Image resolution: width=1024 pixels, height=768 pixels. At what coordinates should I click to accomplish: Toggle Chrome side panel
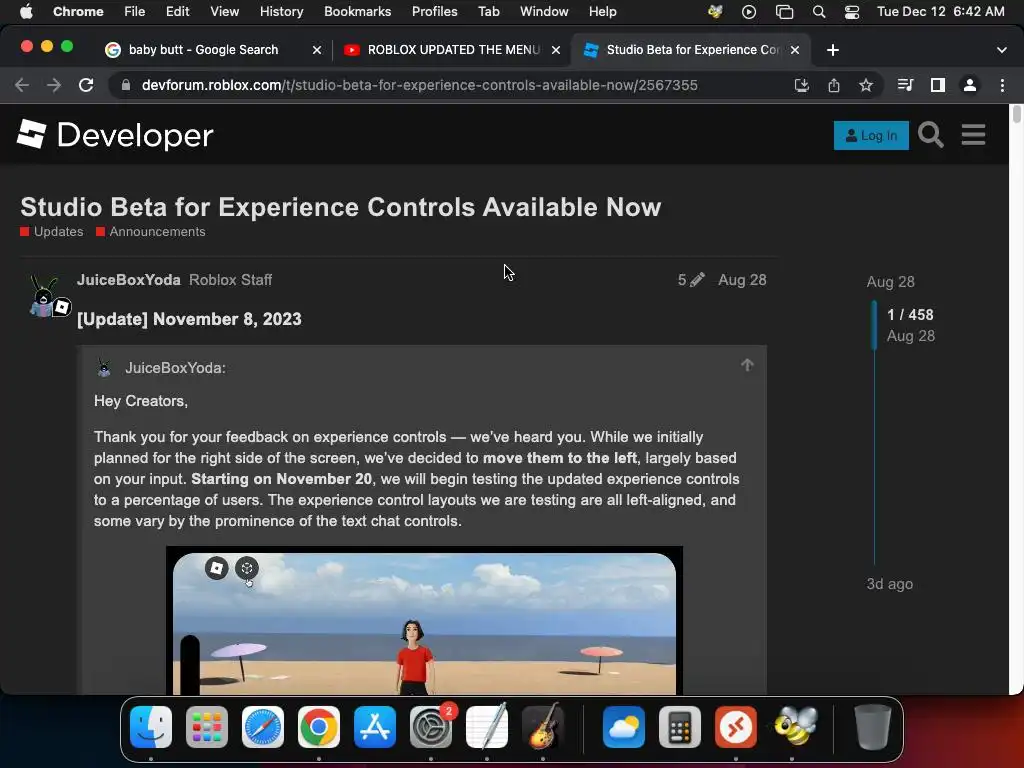click(x=938, y=85)
